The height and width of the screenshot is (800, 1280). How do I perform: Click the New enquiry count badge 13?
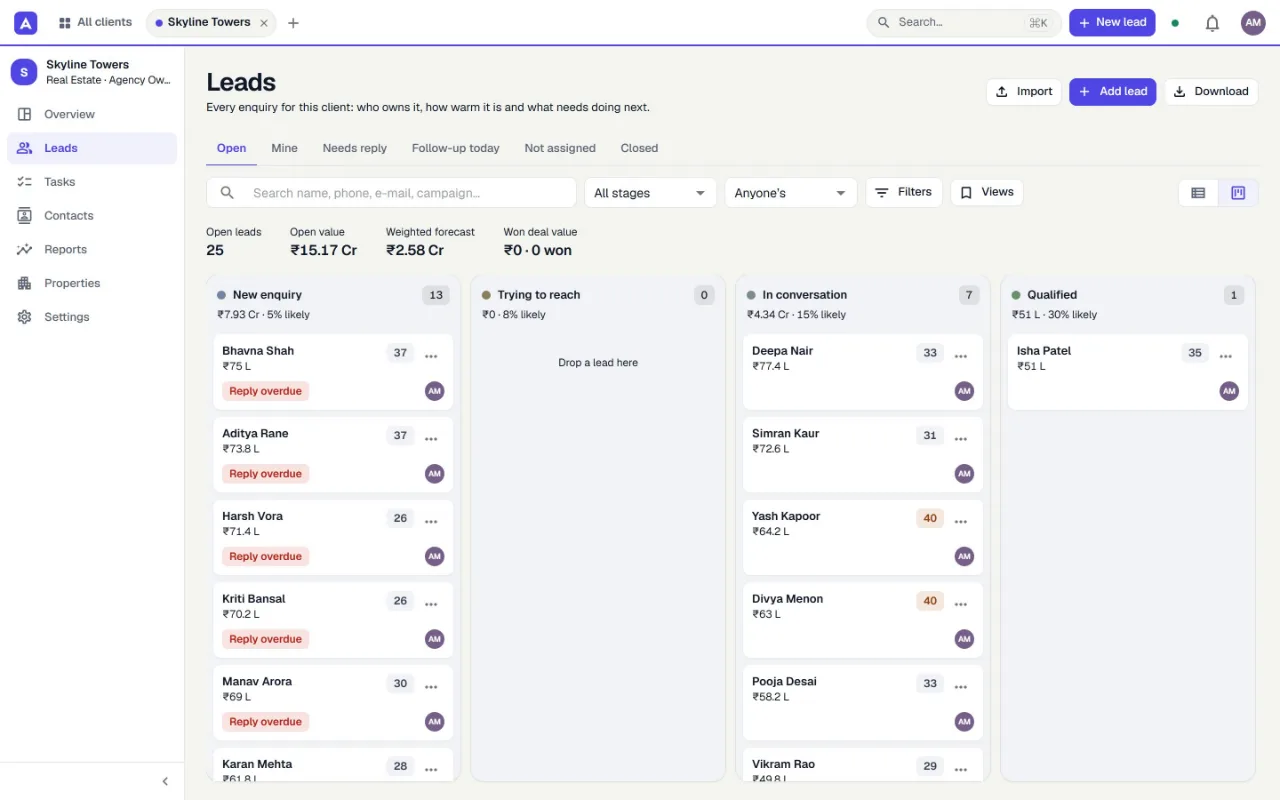pyautogui.click(x=436, y=295)
